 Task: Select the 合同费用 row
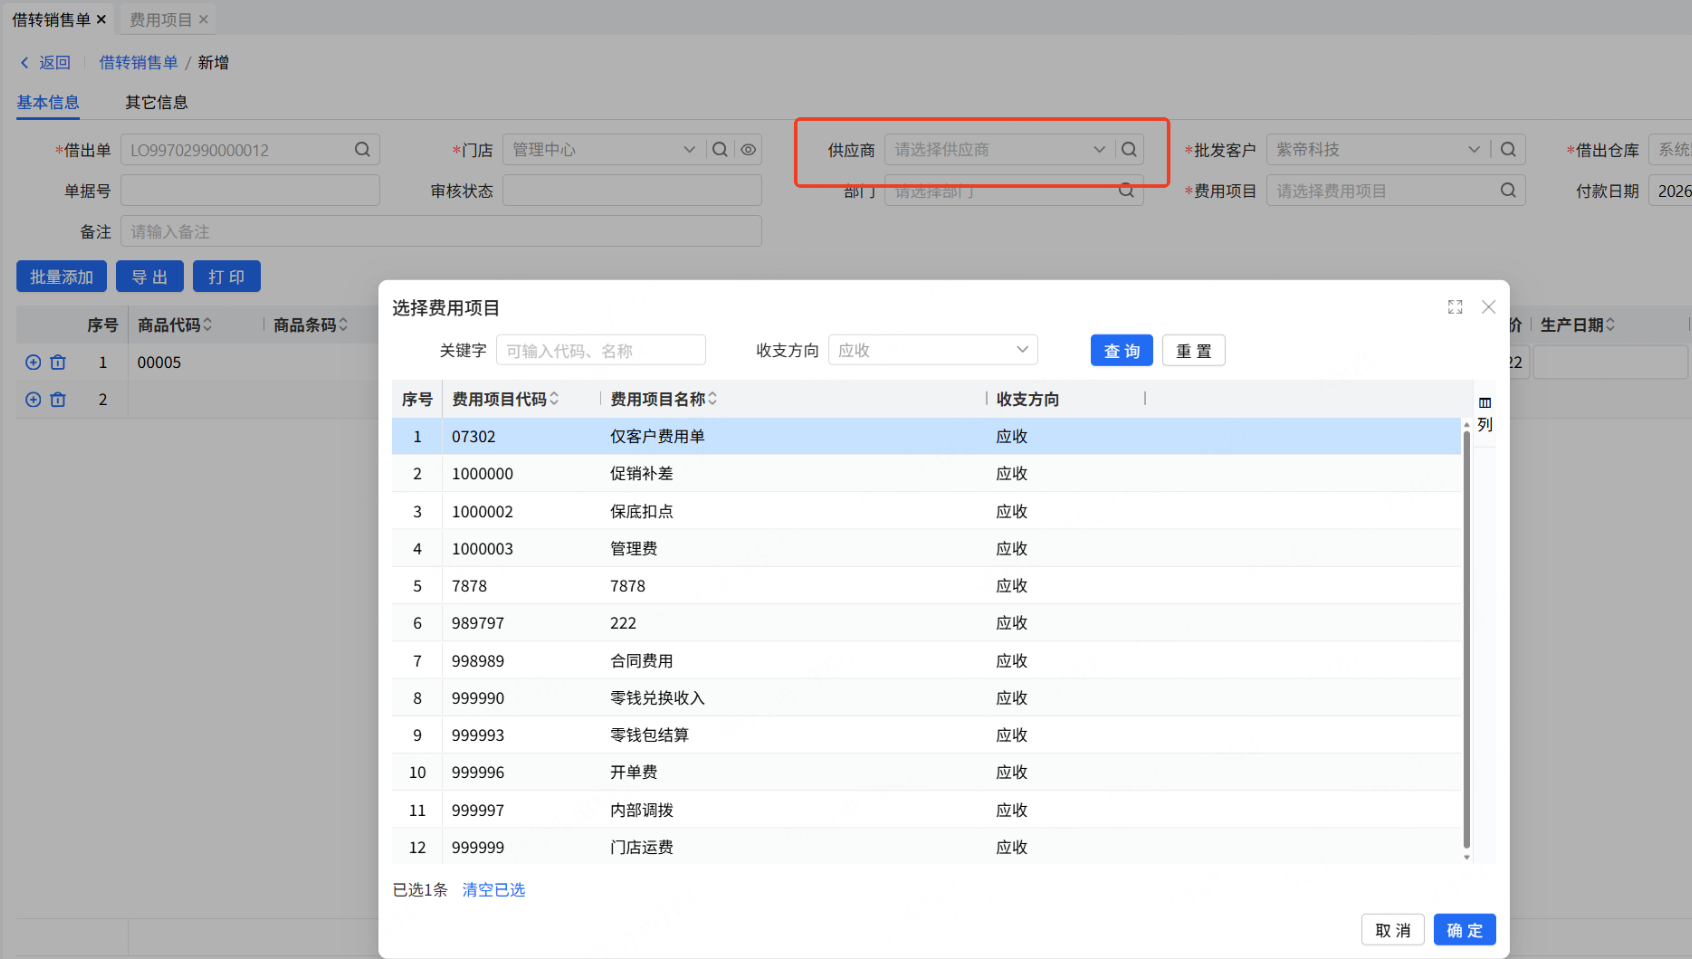[x=926, y=660]
